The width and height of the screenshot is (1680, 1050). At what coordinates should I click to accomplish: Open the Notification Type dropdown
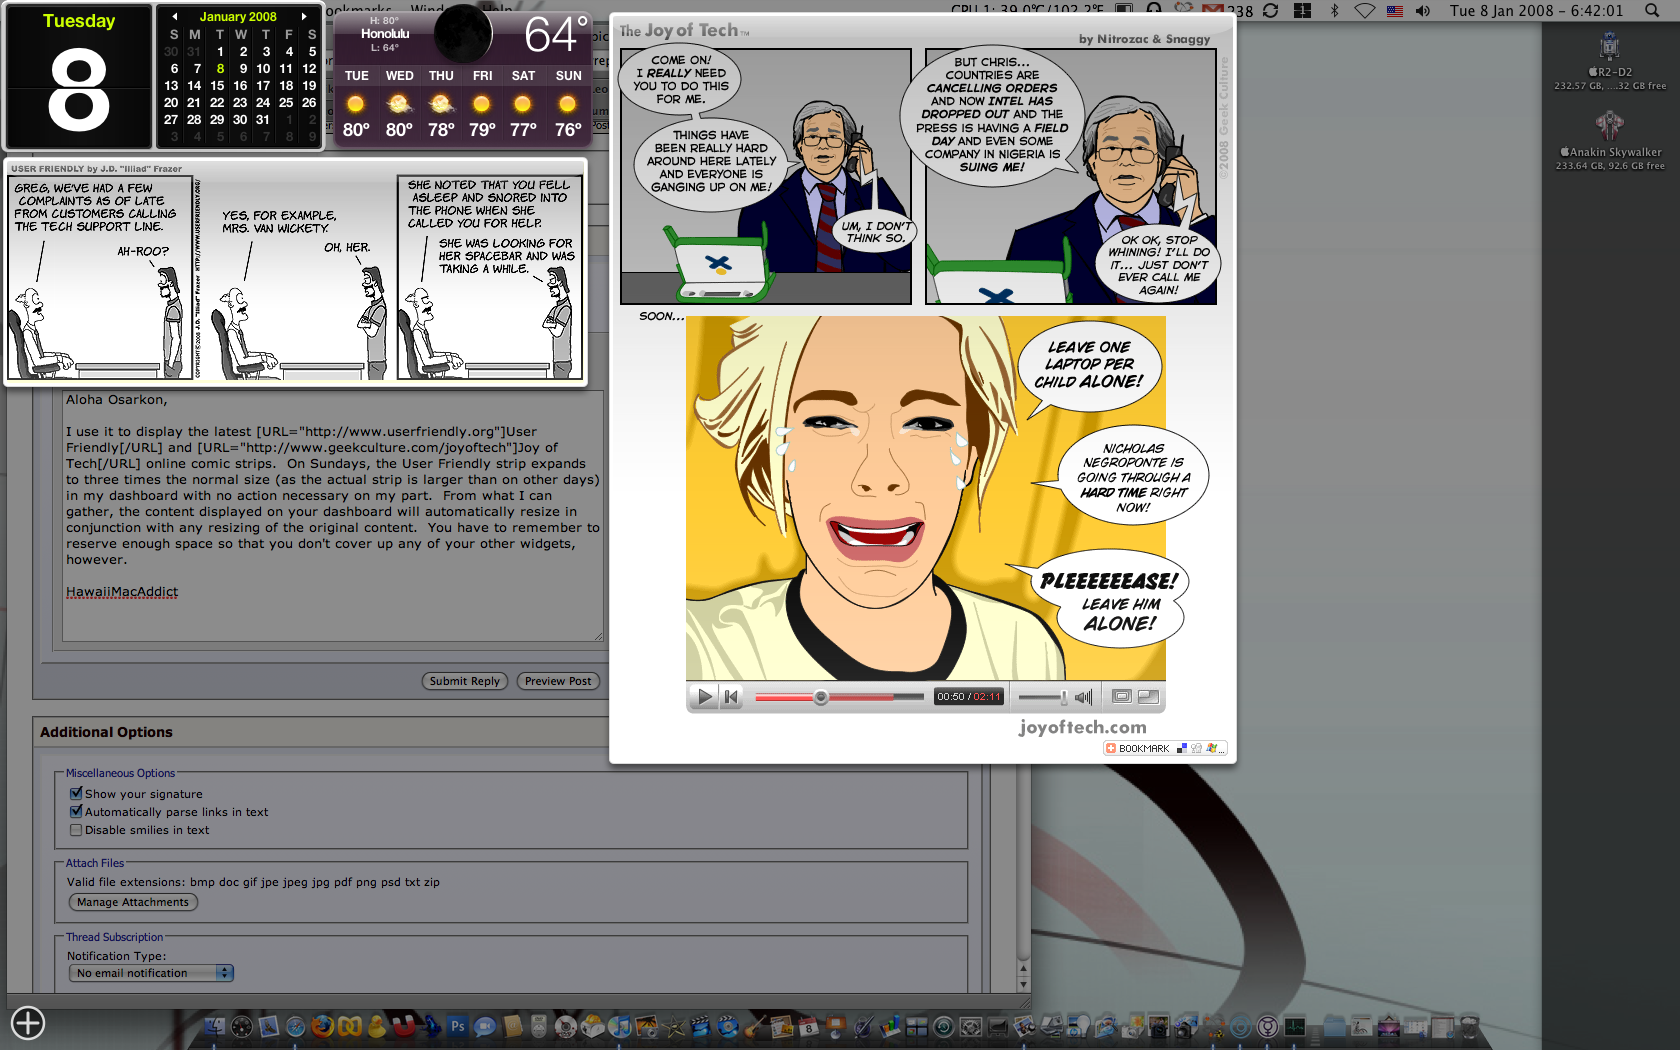151,973
